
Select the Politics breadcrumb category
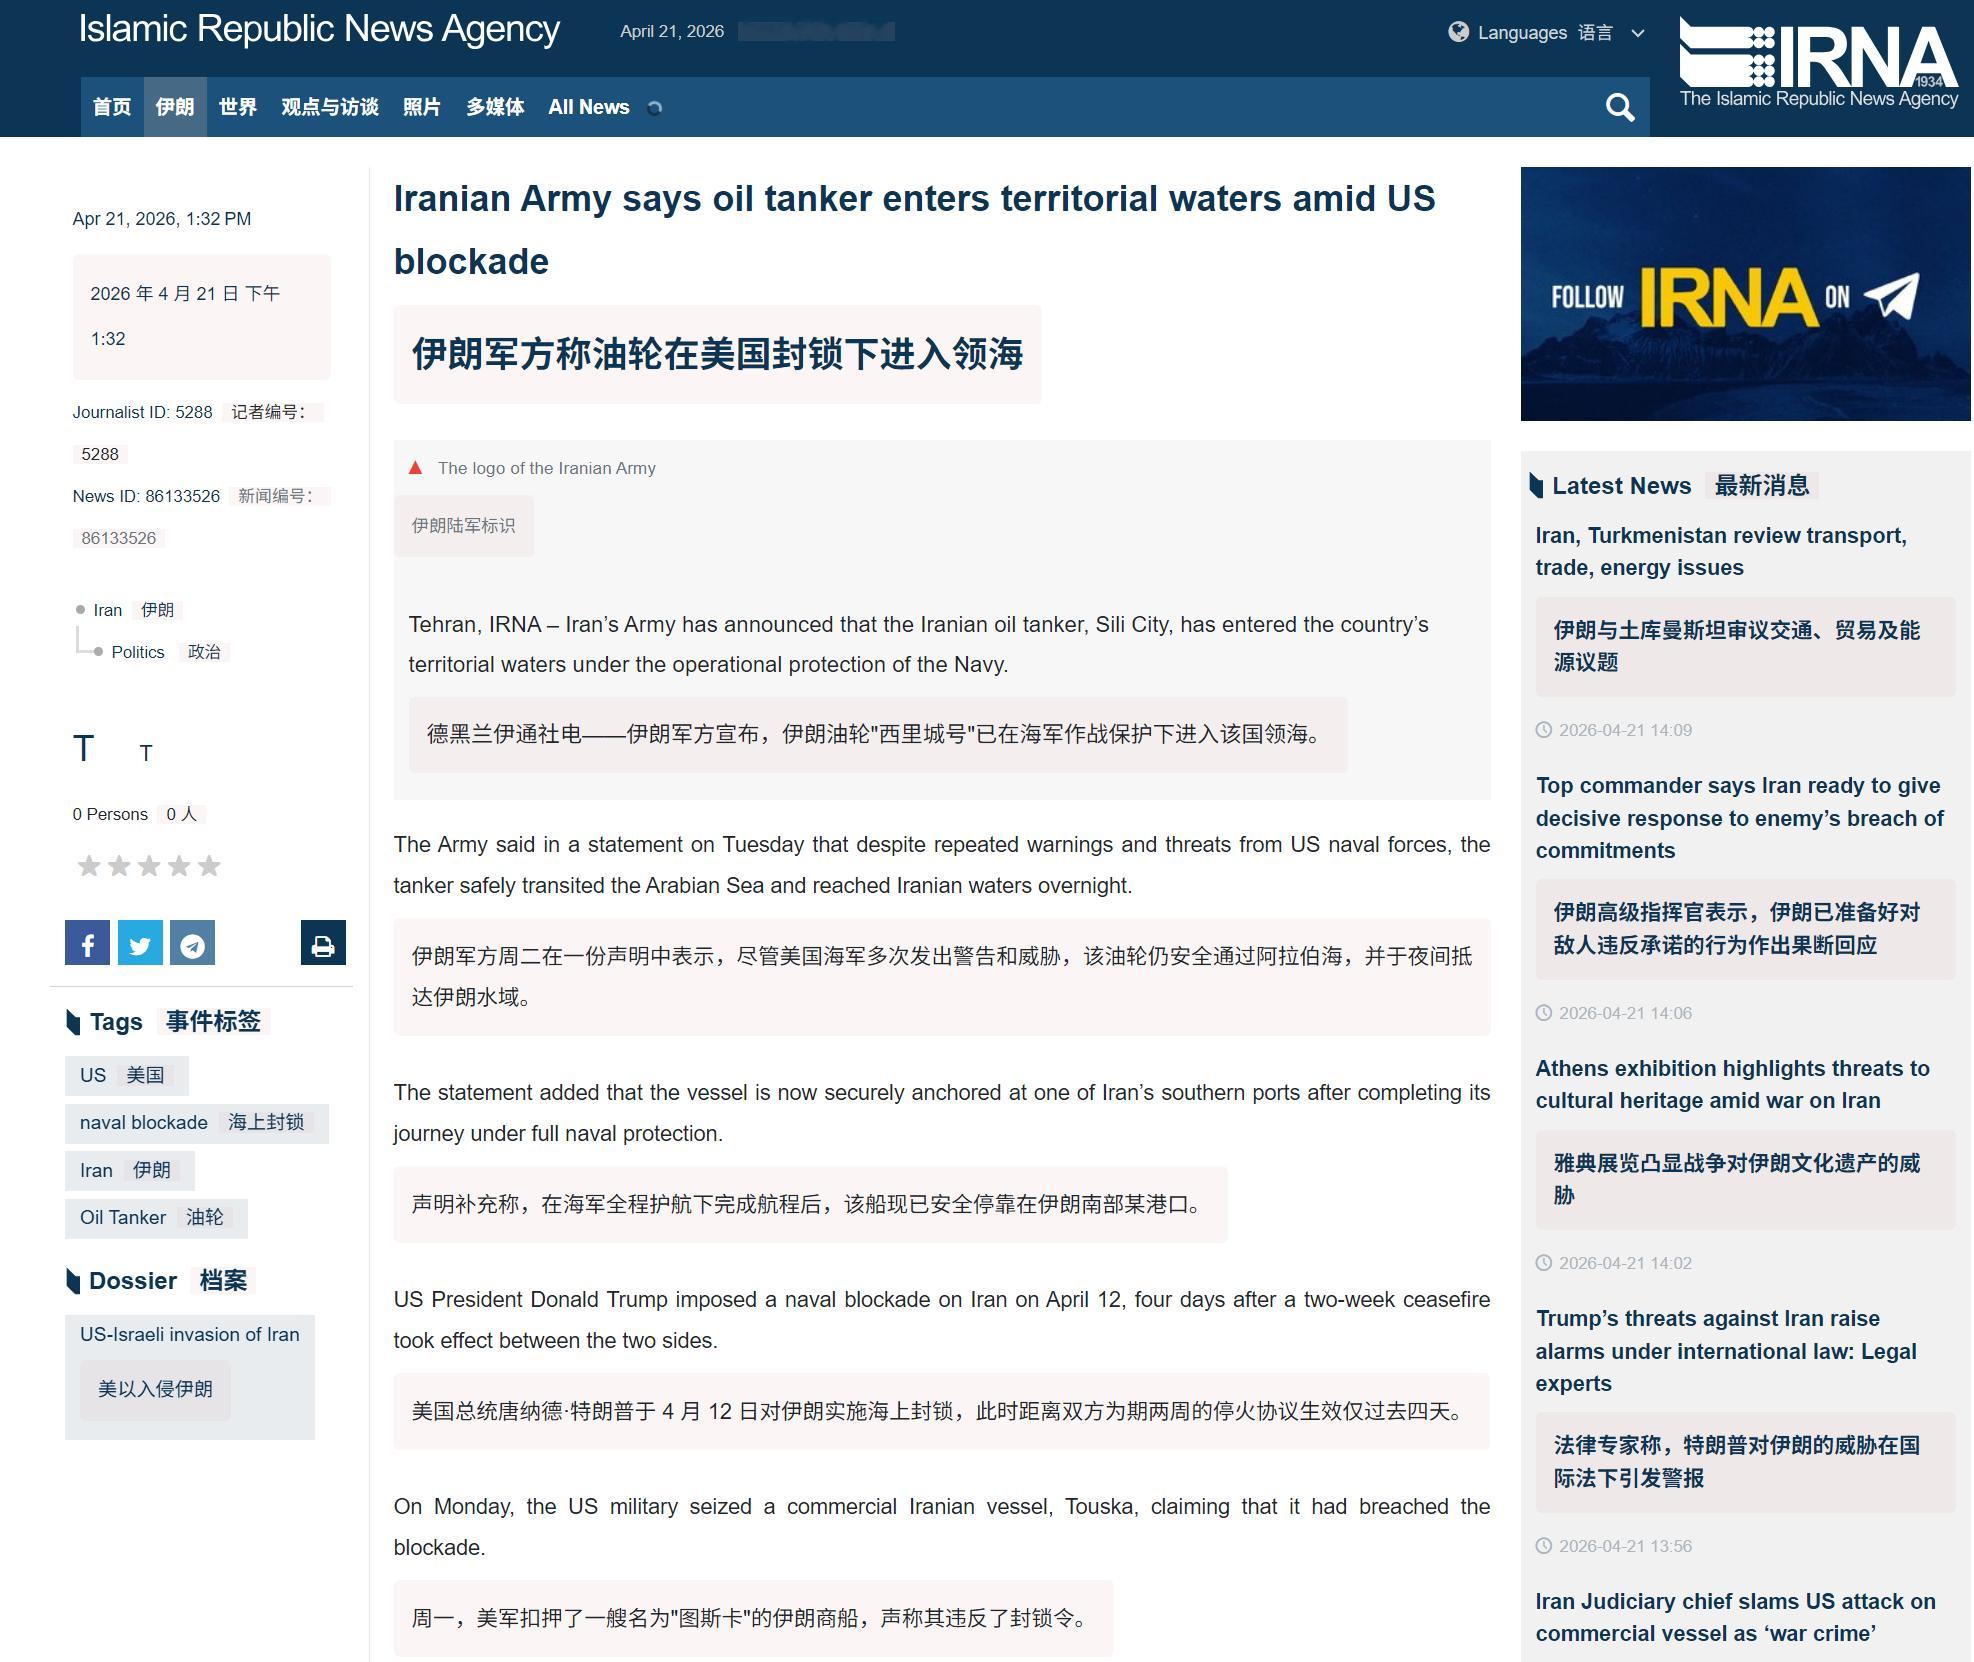click(x=138, y=651)
